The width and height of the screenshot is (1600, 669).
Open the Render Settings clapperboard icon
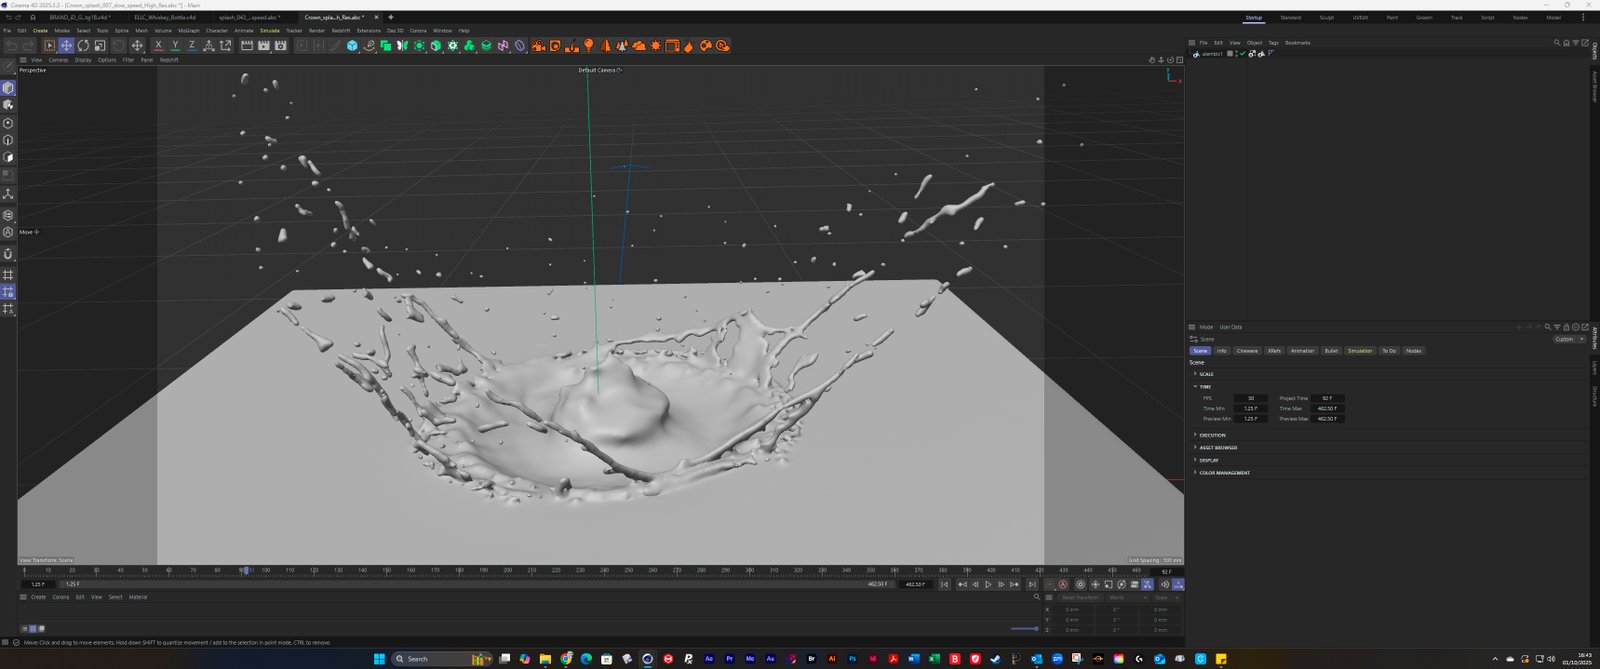(x=280, y=46)
